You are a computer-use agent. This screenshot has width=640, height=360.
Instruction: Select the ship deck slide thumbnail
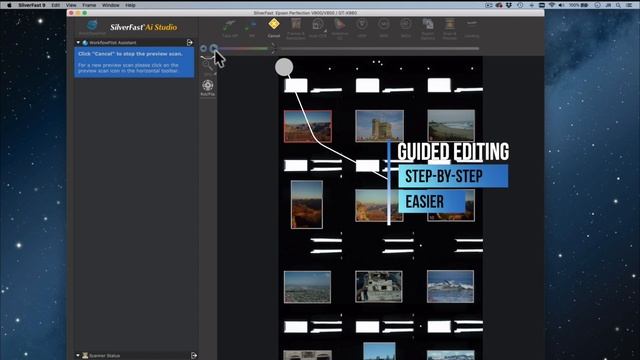tap(379, 287)
